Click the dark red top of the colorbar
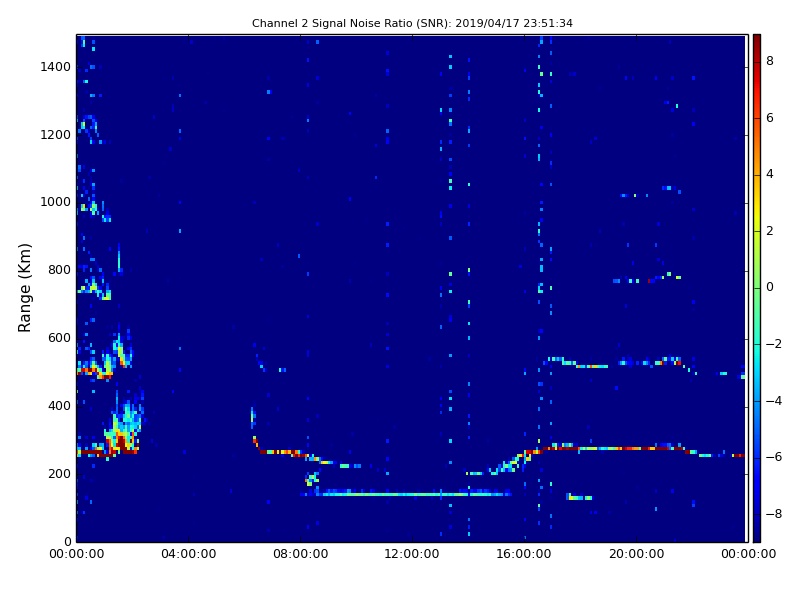The width and height of the screenshot is (800, 600). click(x=757, y=39)
